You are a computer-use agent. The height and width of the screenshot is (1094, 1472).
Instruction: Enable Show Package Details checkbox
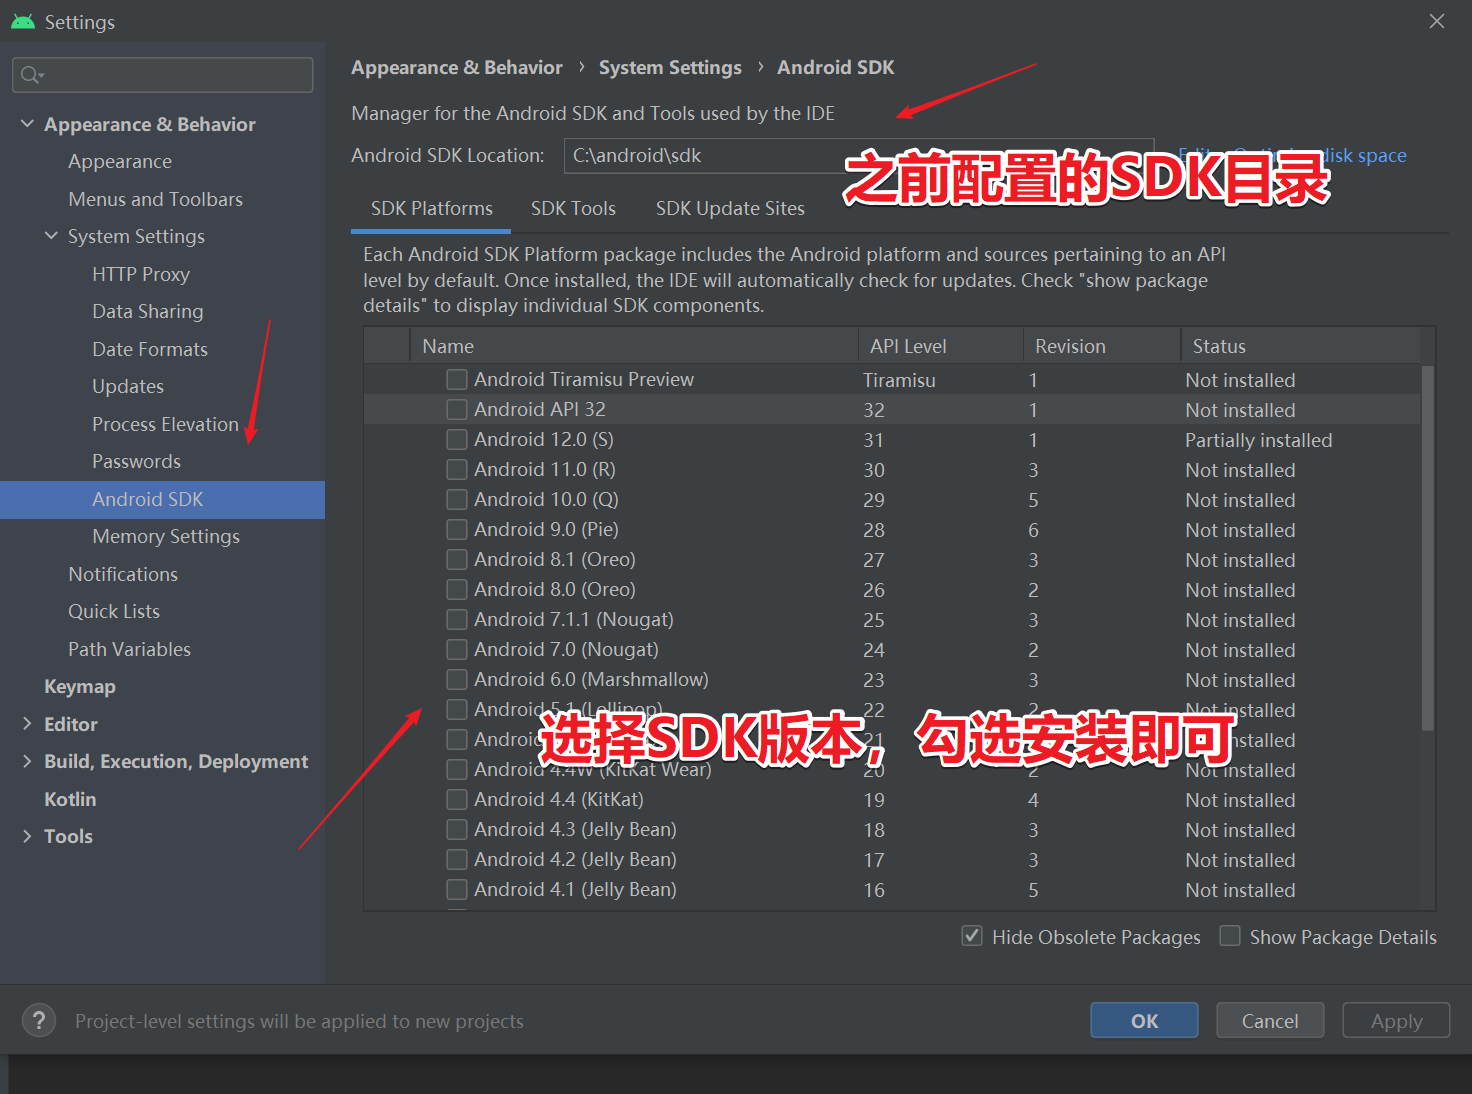[1230, 936]
